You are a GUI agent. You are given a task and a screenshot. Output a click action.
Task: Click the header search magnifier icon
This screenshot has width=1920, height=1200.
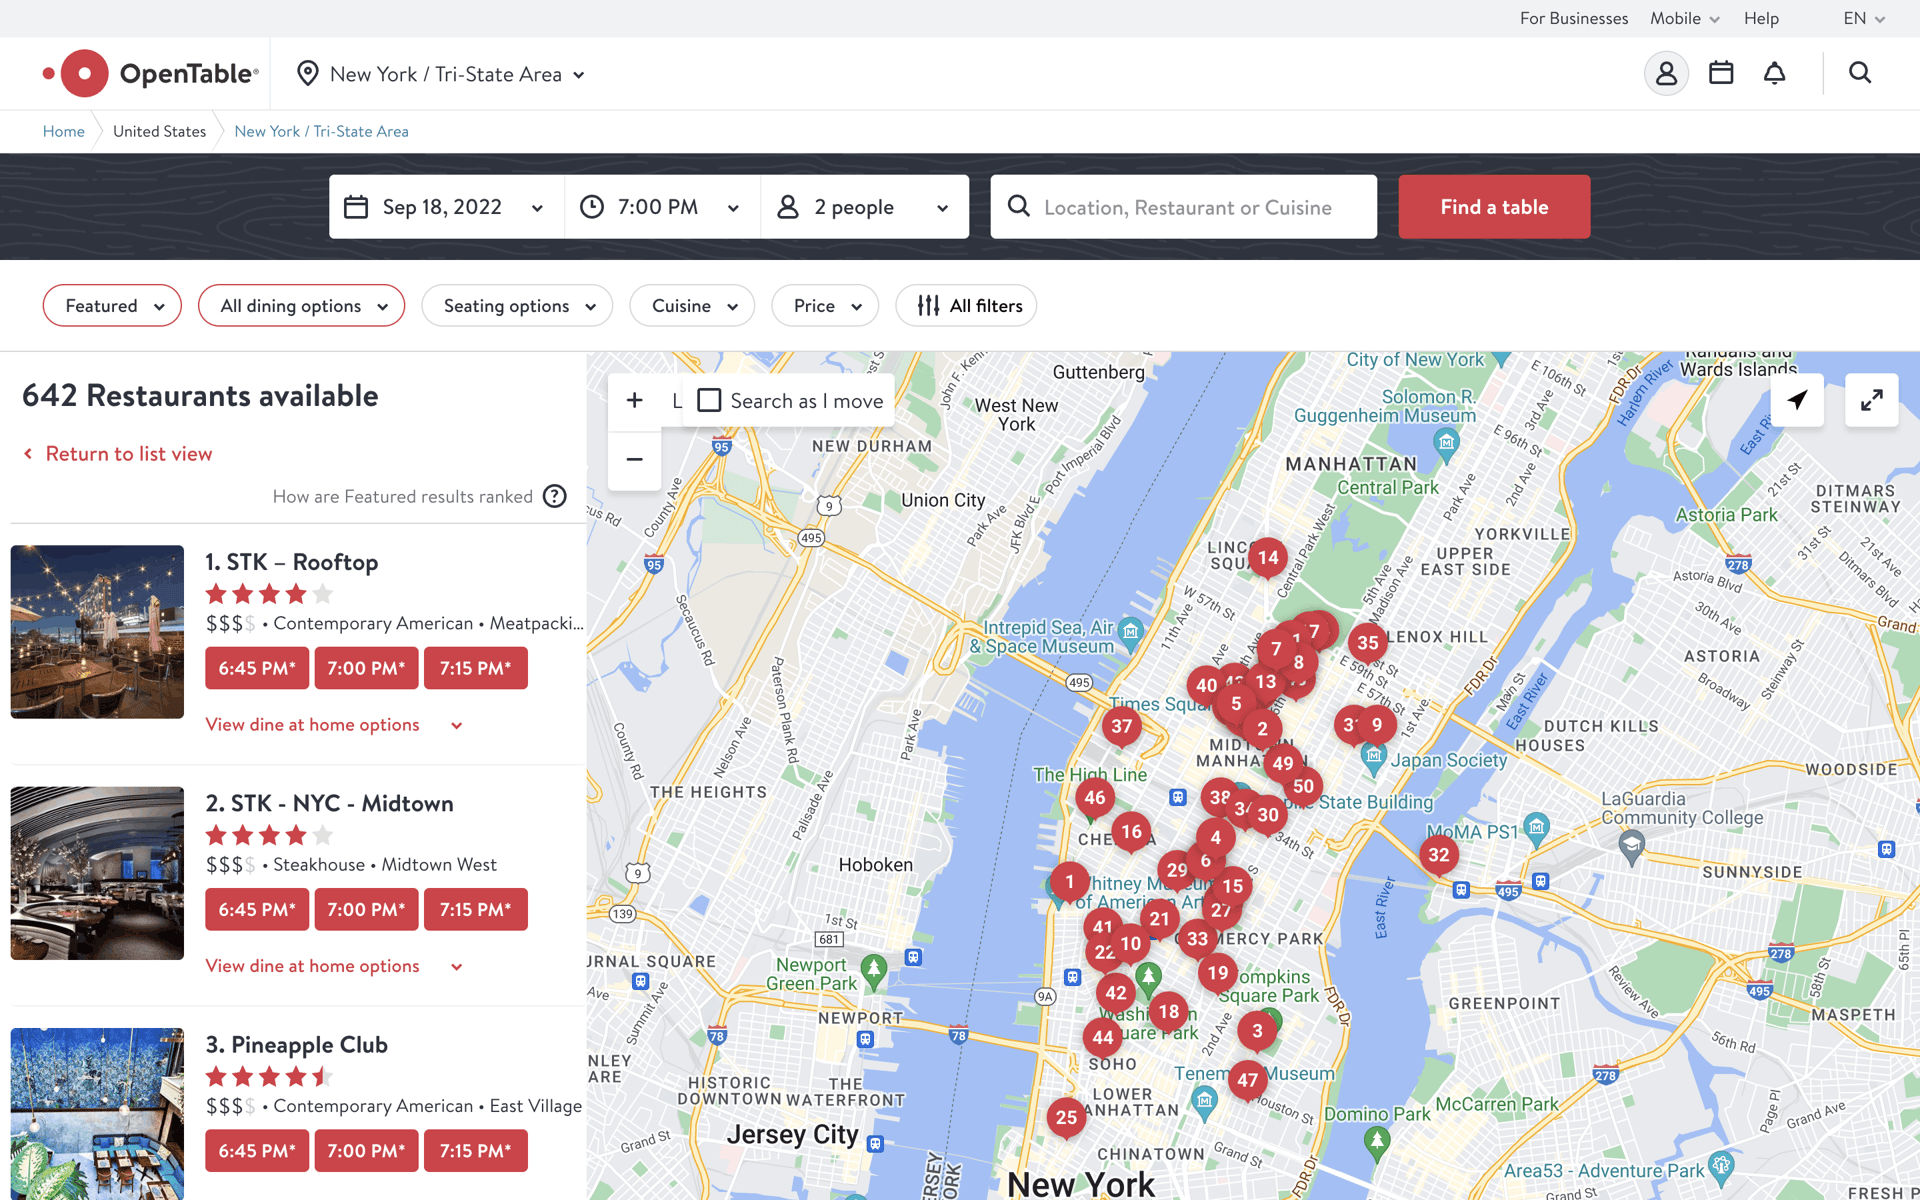coord(1860,73)
